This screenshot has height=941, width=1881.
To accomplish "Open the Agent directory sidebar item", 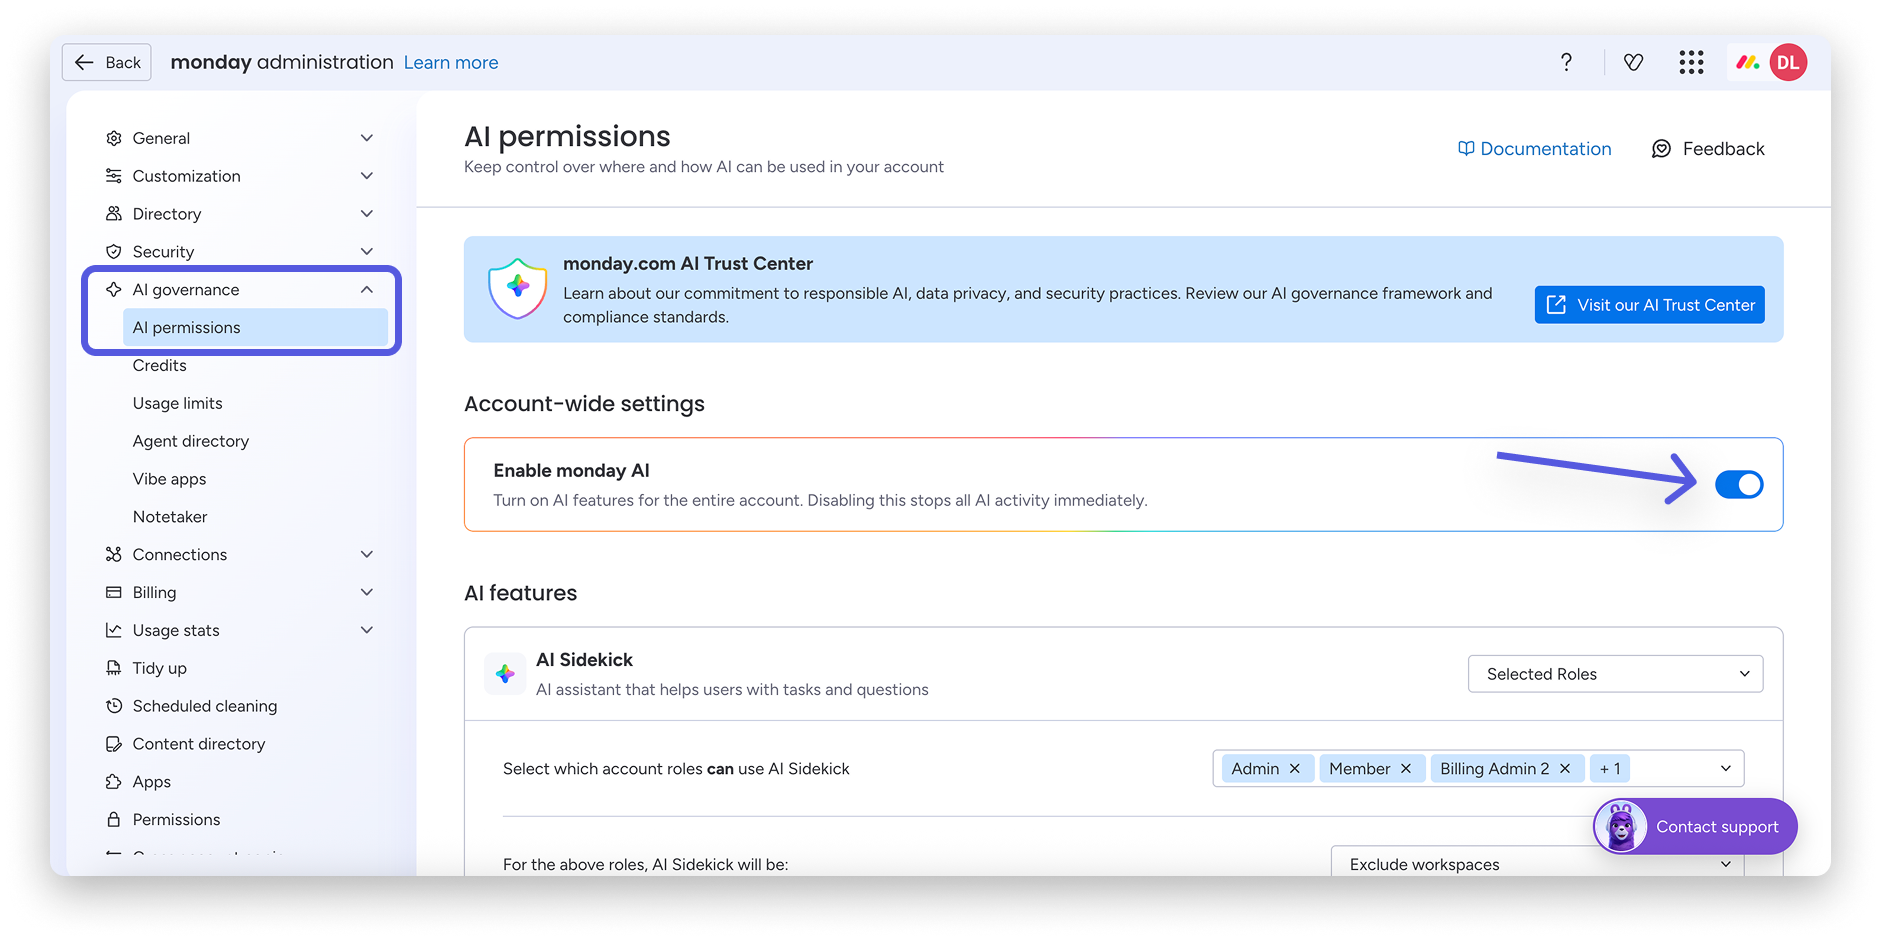I will [x=191, y=442].
